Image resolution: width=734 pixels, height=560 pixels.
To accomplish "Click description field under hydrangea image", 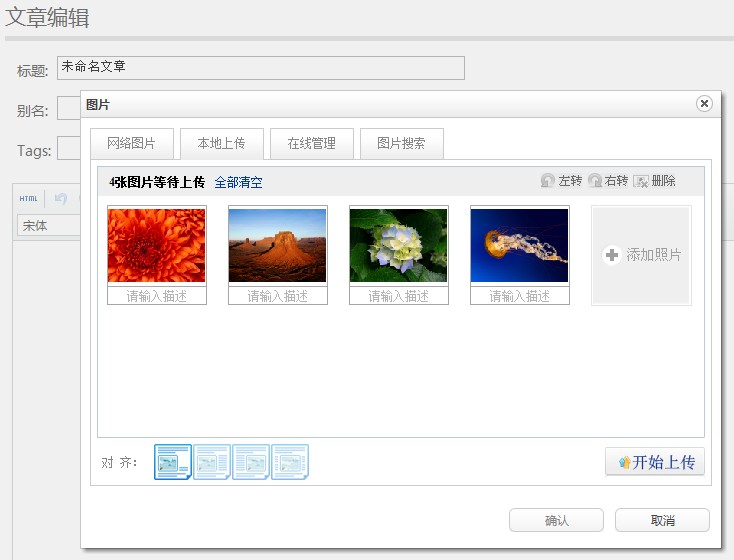I will click(x=399, y=296).
